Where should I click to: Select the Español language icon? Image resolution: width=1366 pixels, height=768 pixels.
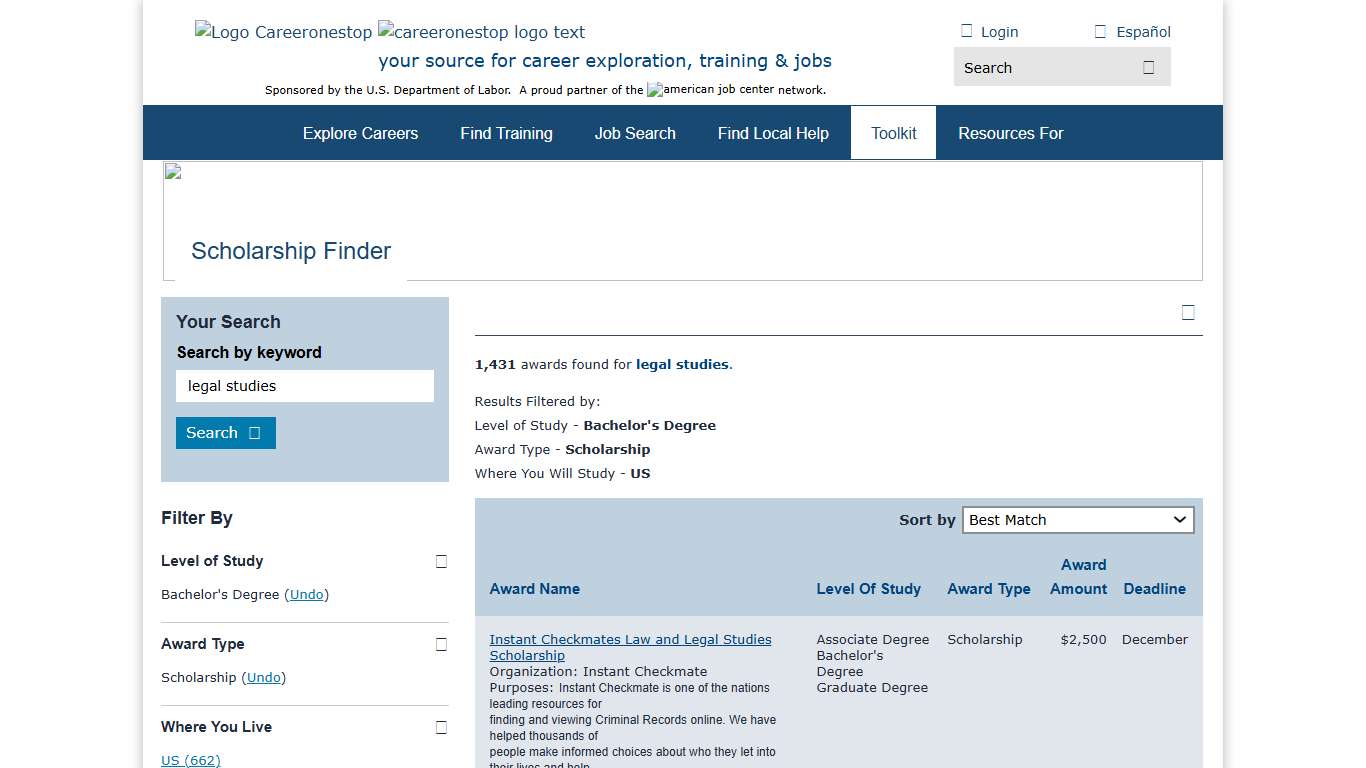(1099, 31)
